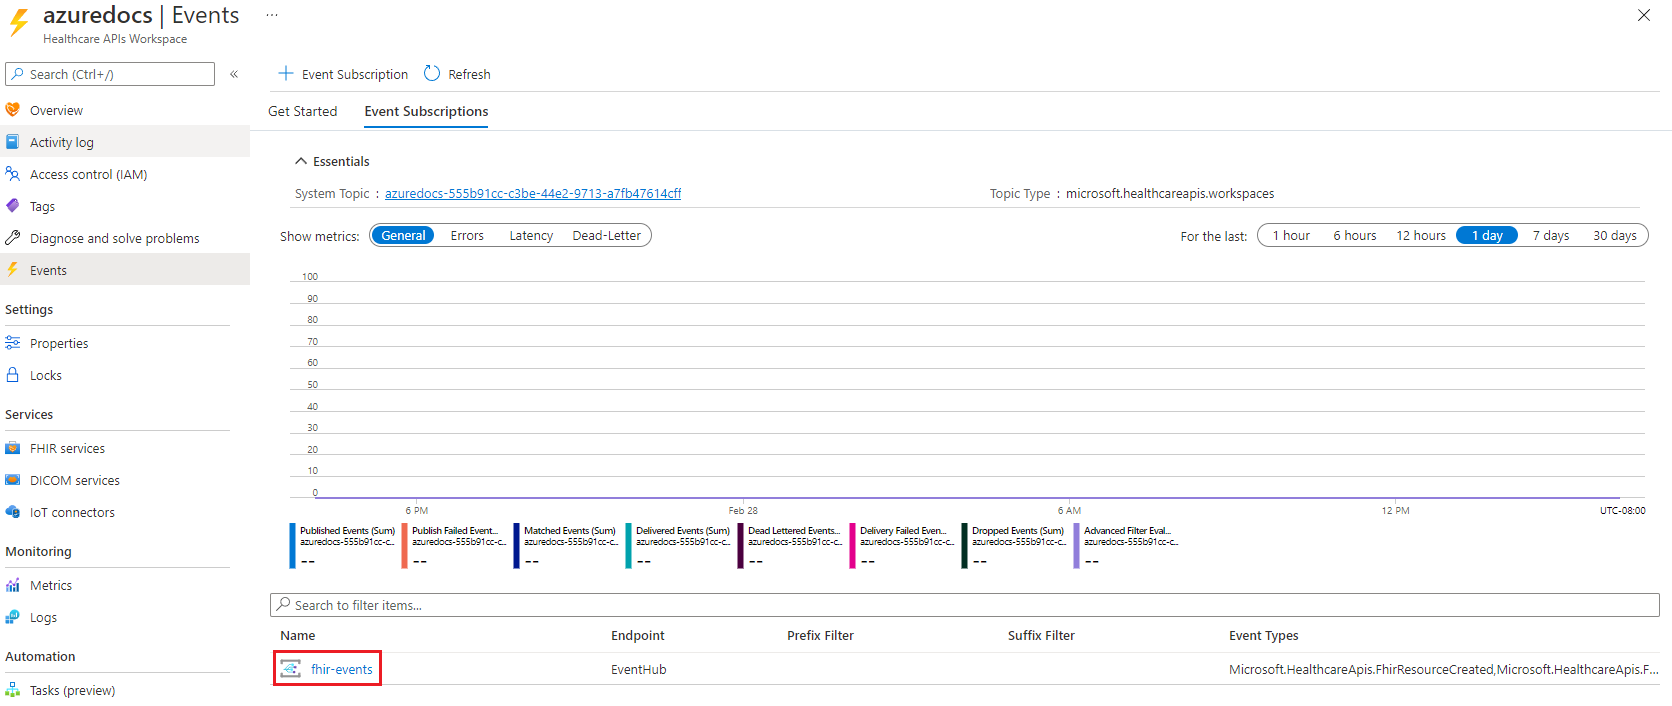This screenshot has height=706, width=1672.
Task: Click the Events lightning icon in sidebar
Action: tap(13, 270)
